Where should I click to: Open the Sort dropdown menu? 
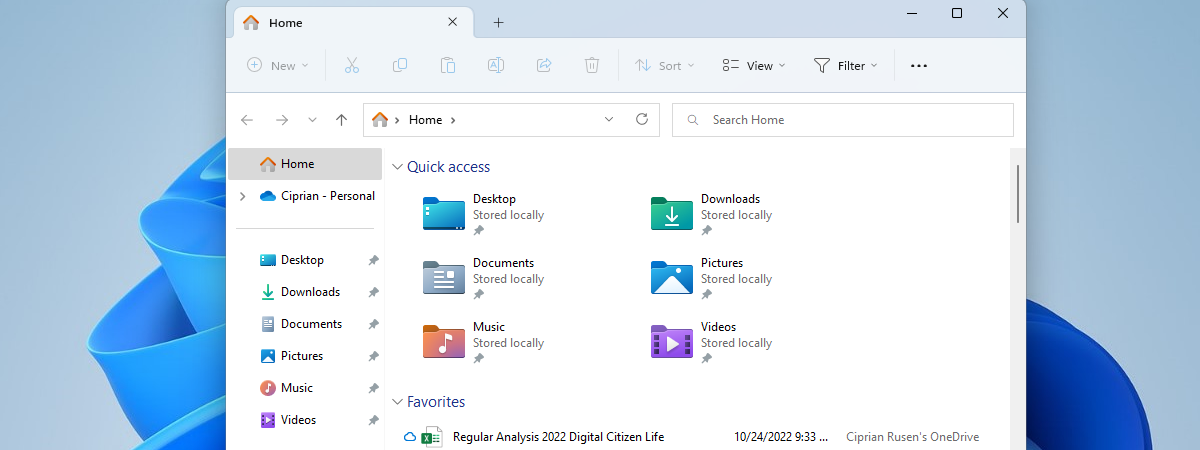[665, 66]
